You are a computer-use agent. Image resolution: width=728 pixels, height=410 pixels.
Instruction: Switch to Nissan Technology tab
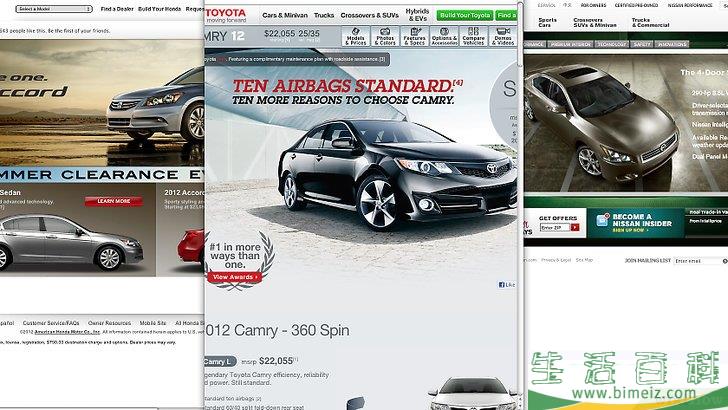click(x=611, y=45)
